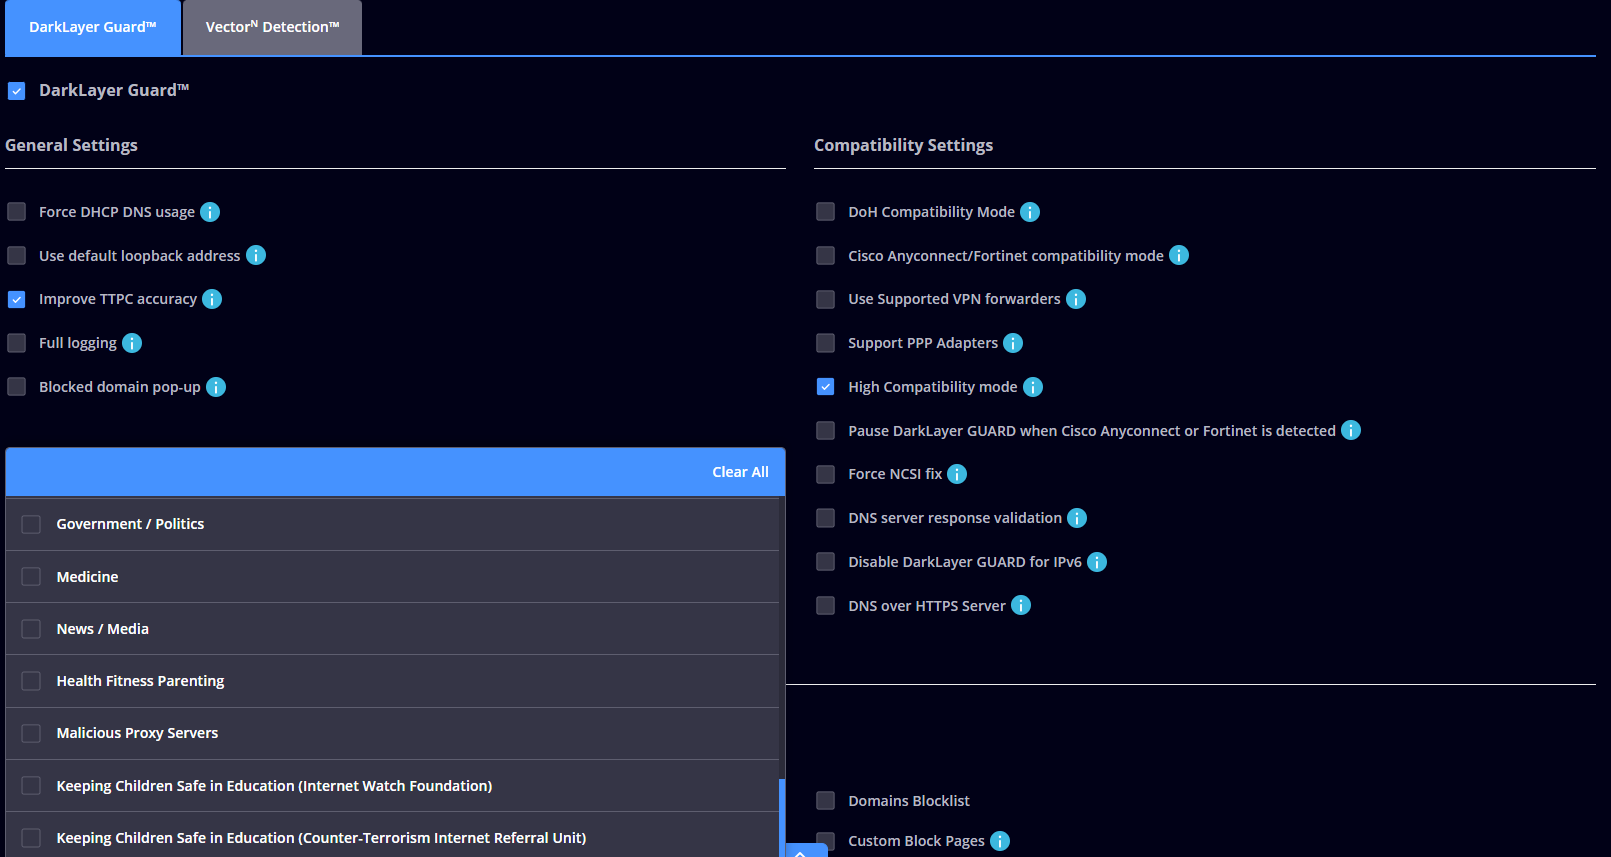Show info for Use default loopback address
1611x857 pixels.
(x=256, y=255)
